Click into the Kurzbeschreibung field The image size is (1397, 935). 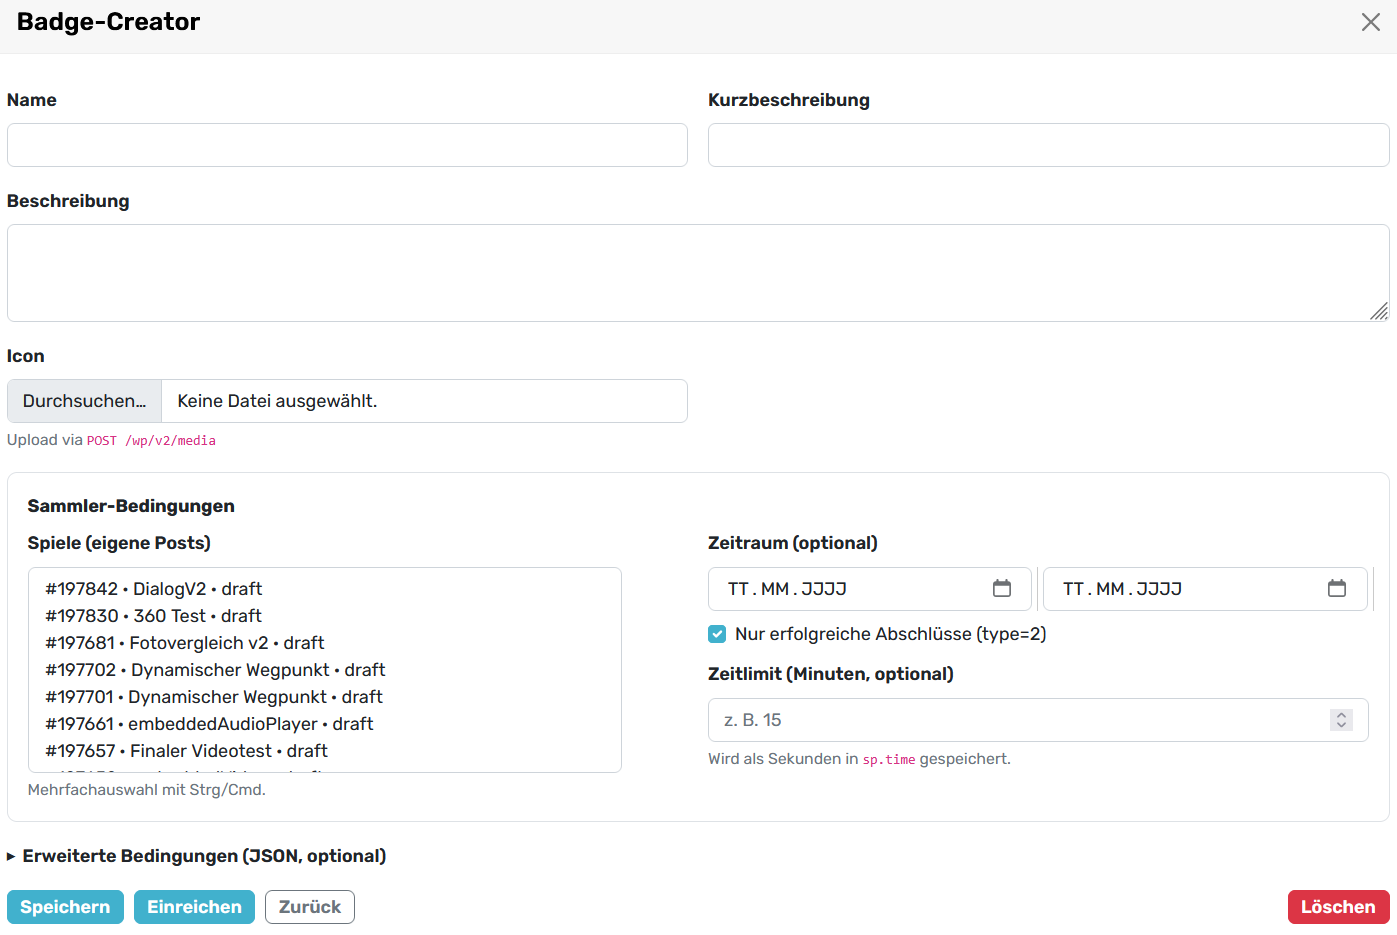[1048, 145]
